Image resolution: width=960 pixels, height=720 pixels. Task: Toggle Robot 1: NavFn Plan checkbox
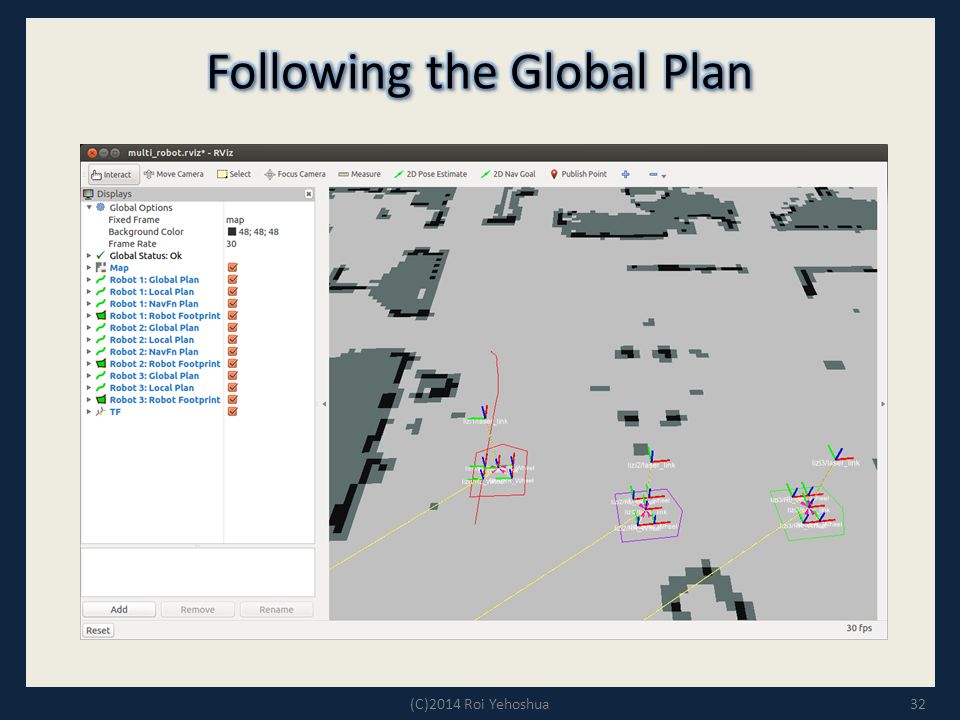233,304
